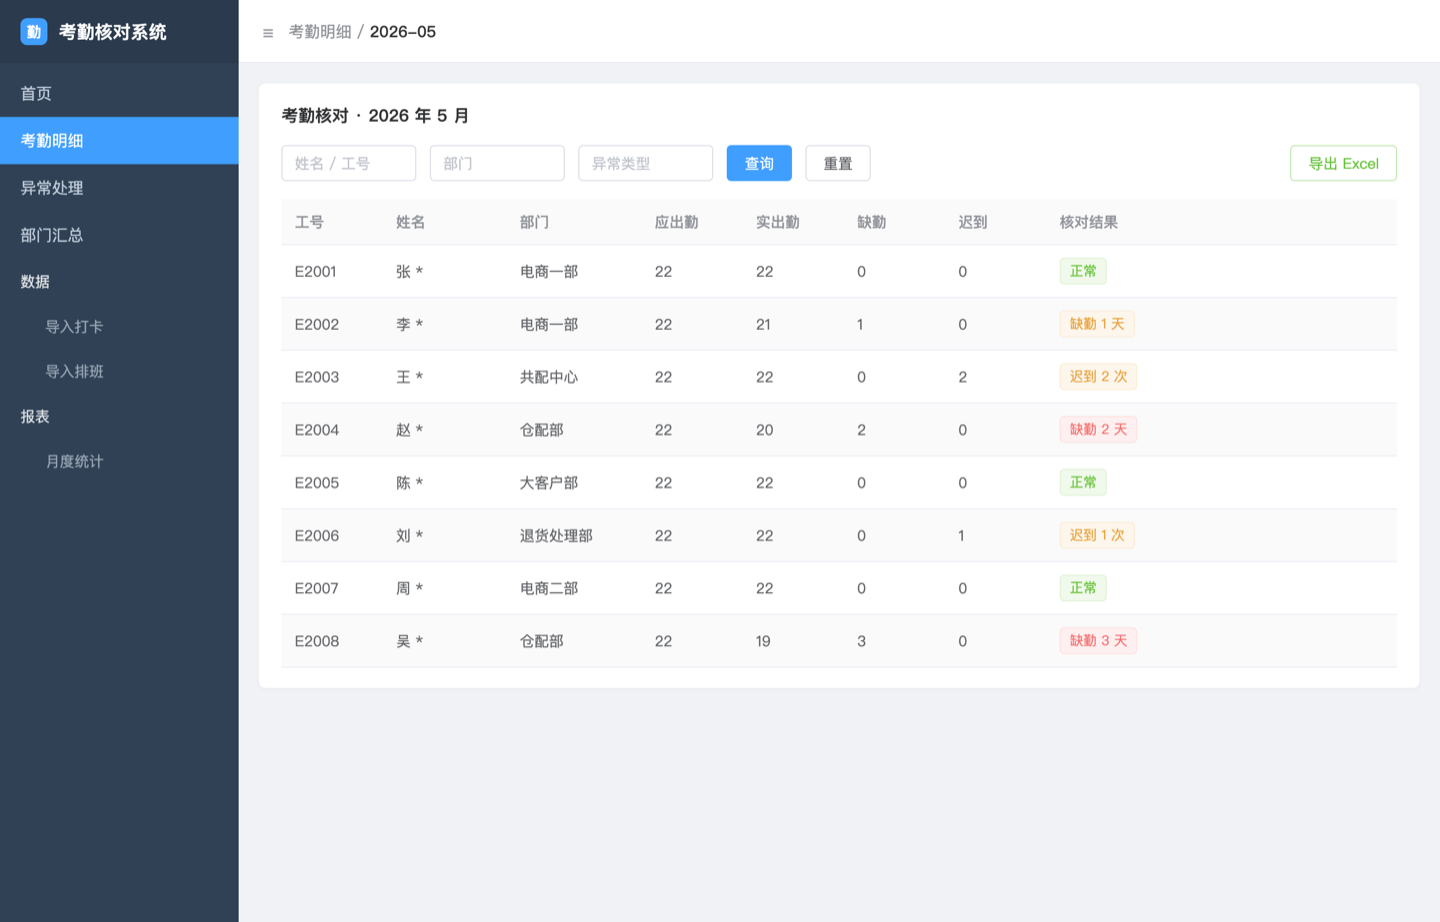Click 退货处理部 department cell
This screenshot has width=1440, height=922.
pyautogui.click(x=556, y=536)
